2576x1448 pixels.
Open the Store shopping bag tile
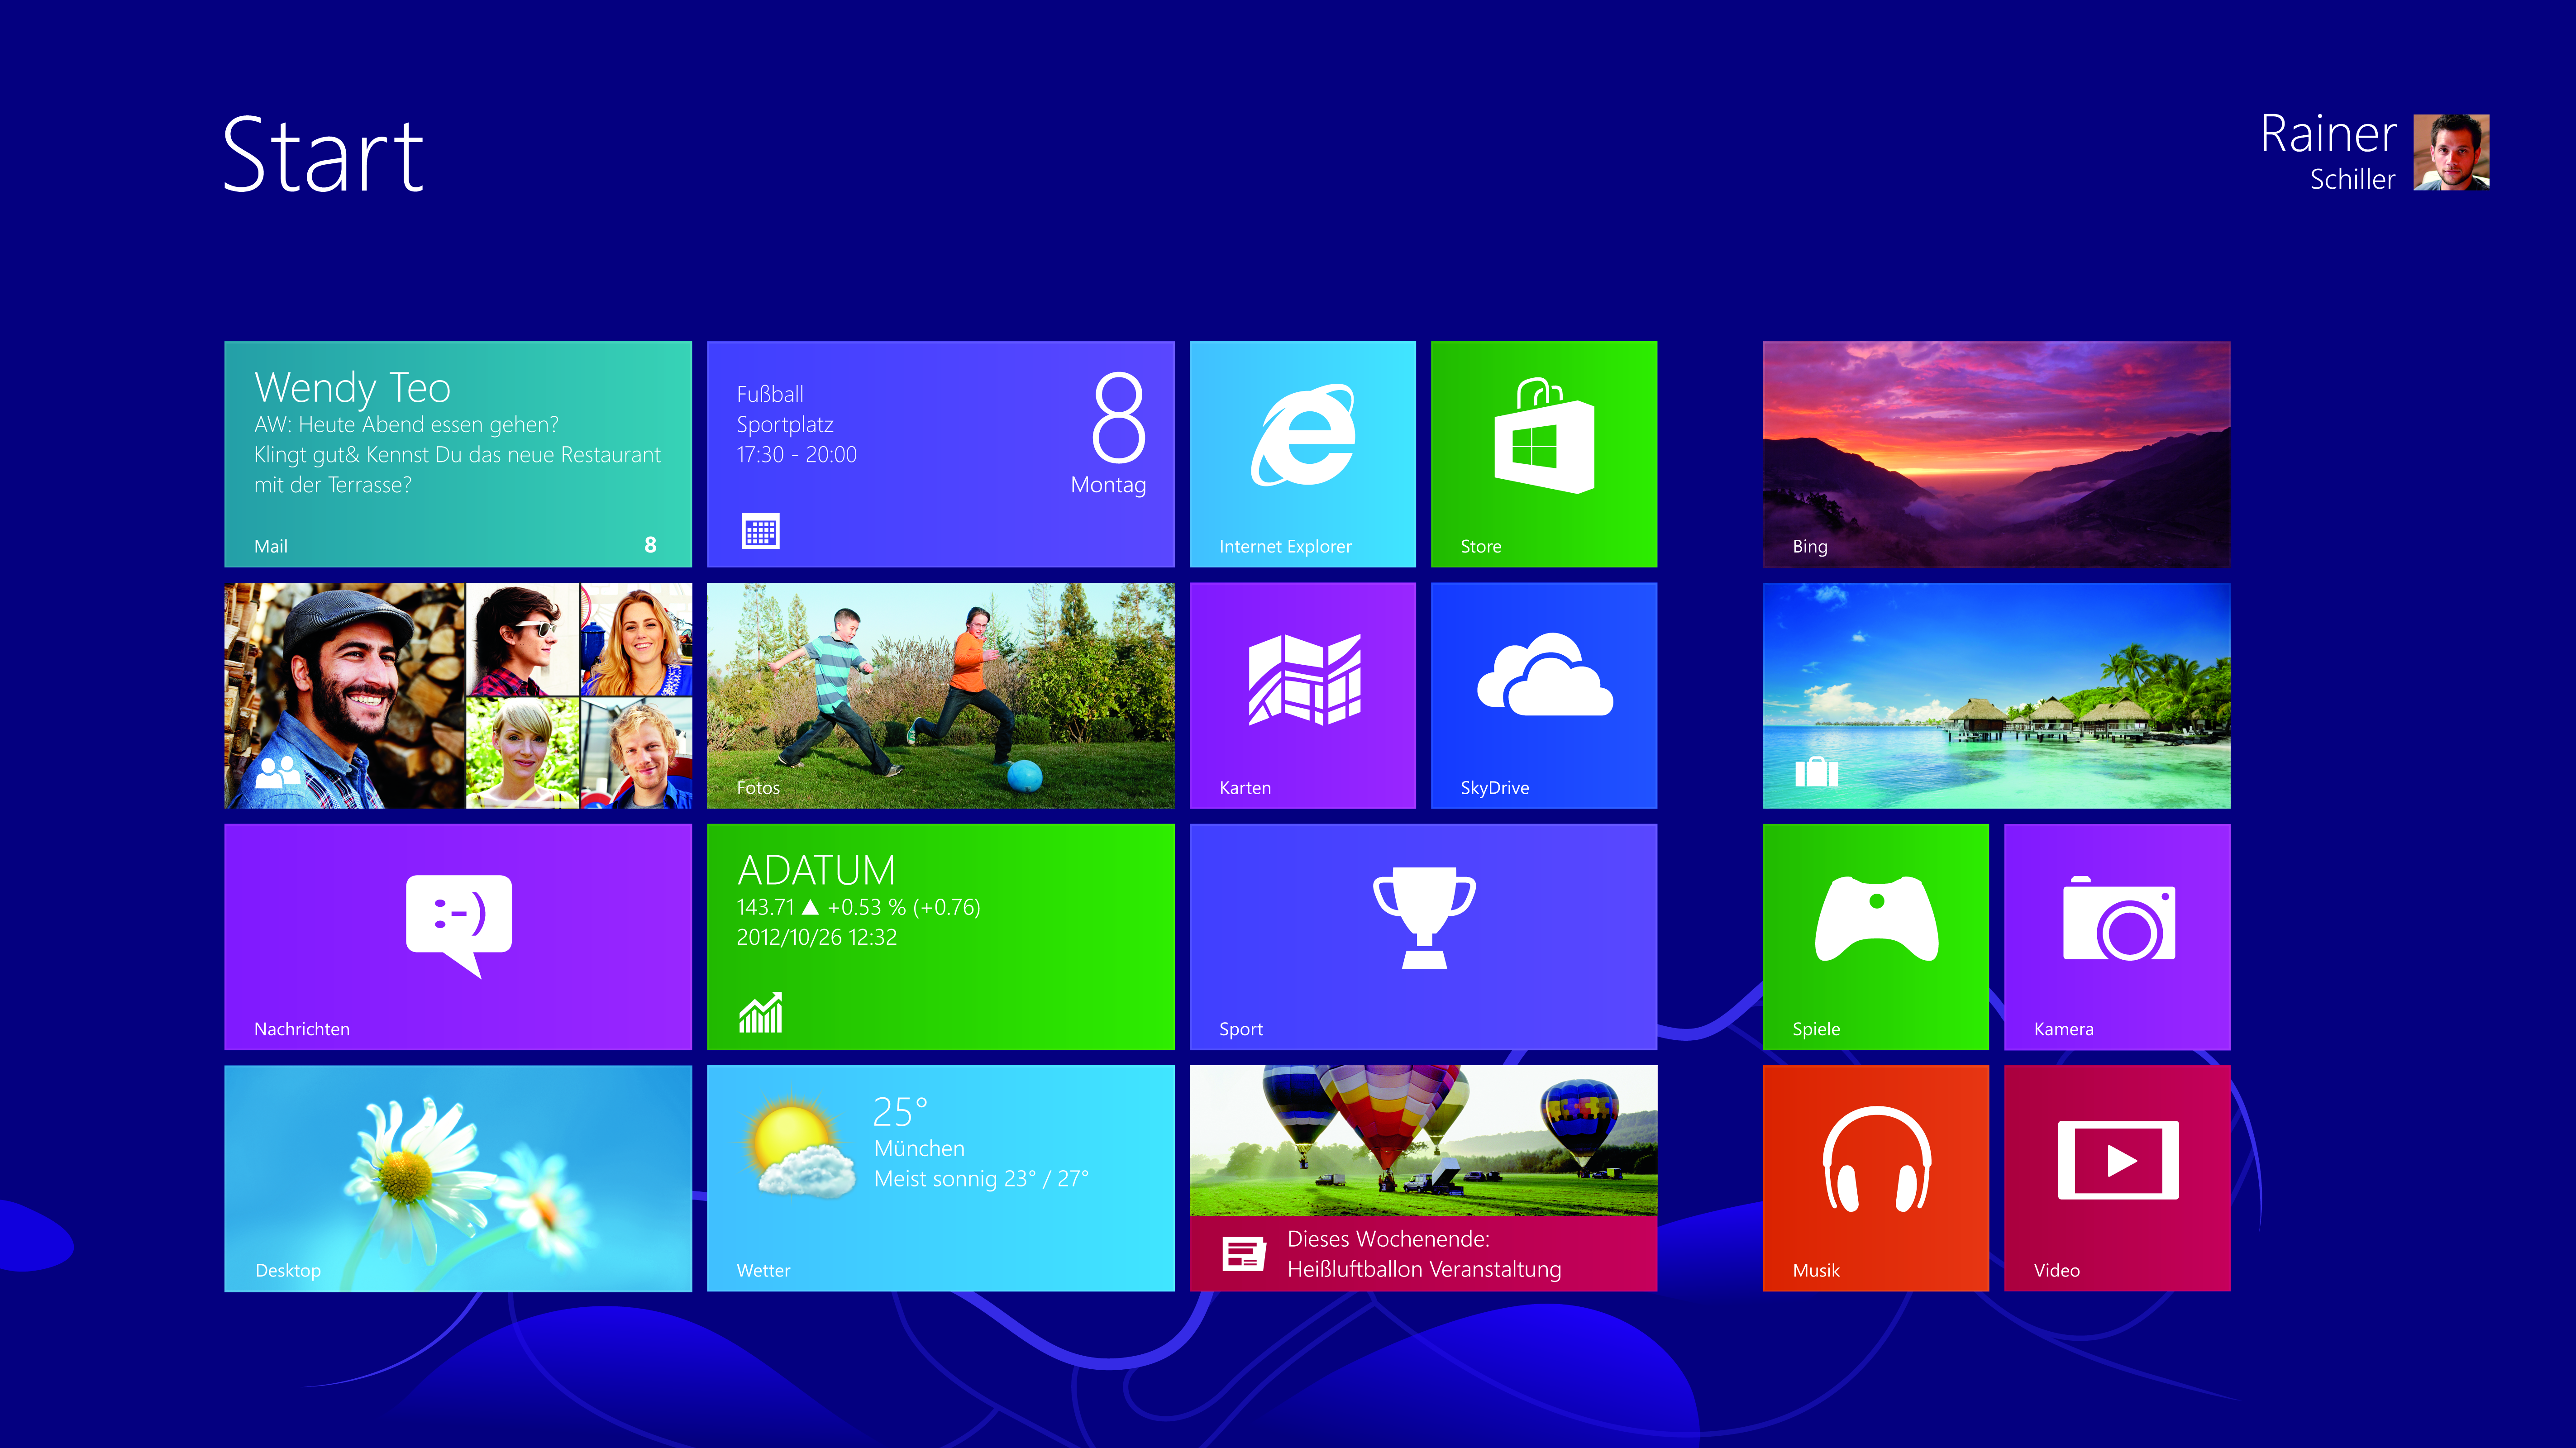(1544, 454)
